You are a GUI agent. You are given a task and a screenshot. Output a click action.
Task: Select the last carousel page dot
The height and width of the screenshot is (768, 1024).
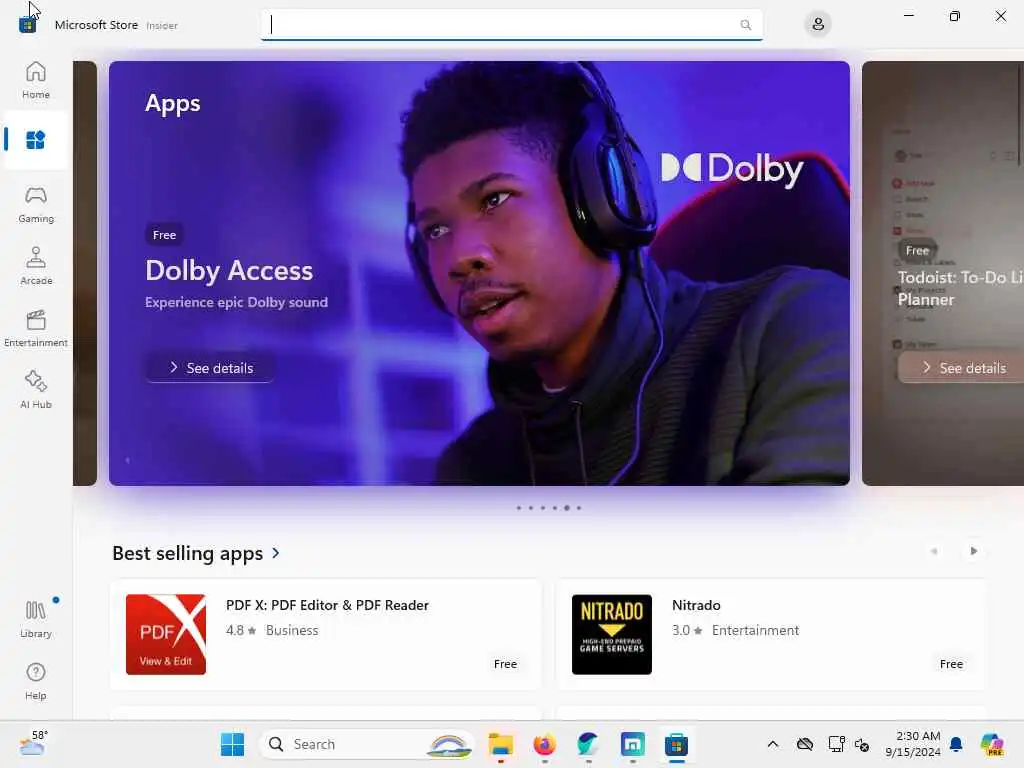(x=579, y=507)
